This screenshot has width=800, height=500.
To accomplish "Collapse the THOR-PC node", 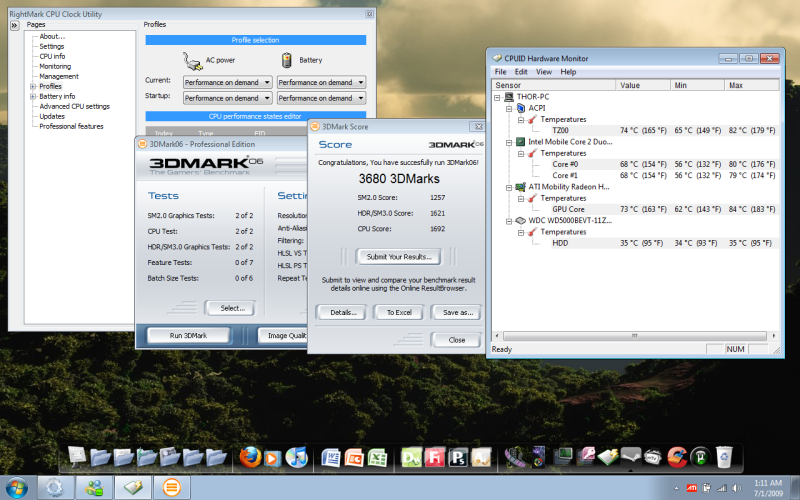I will [497, 97].
